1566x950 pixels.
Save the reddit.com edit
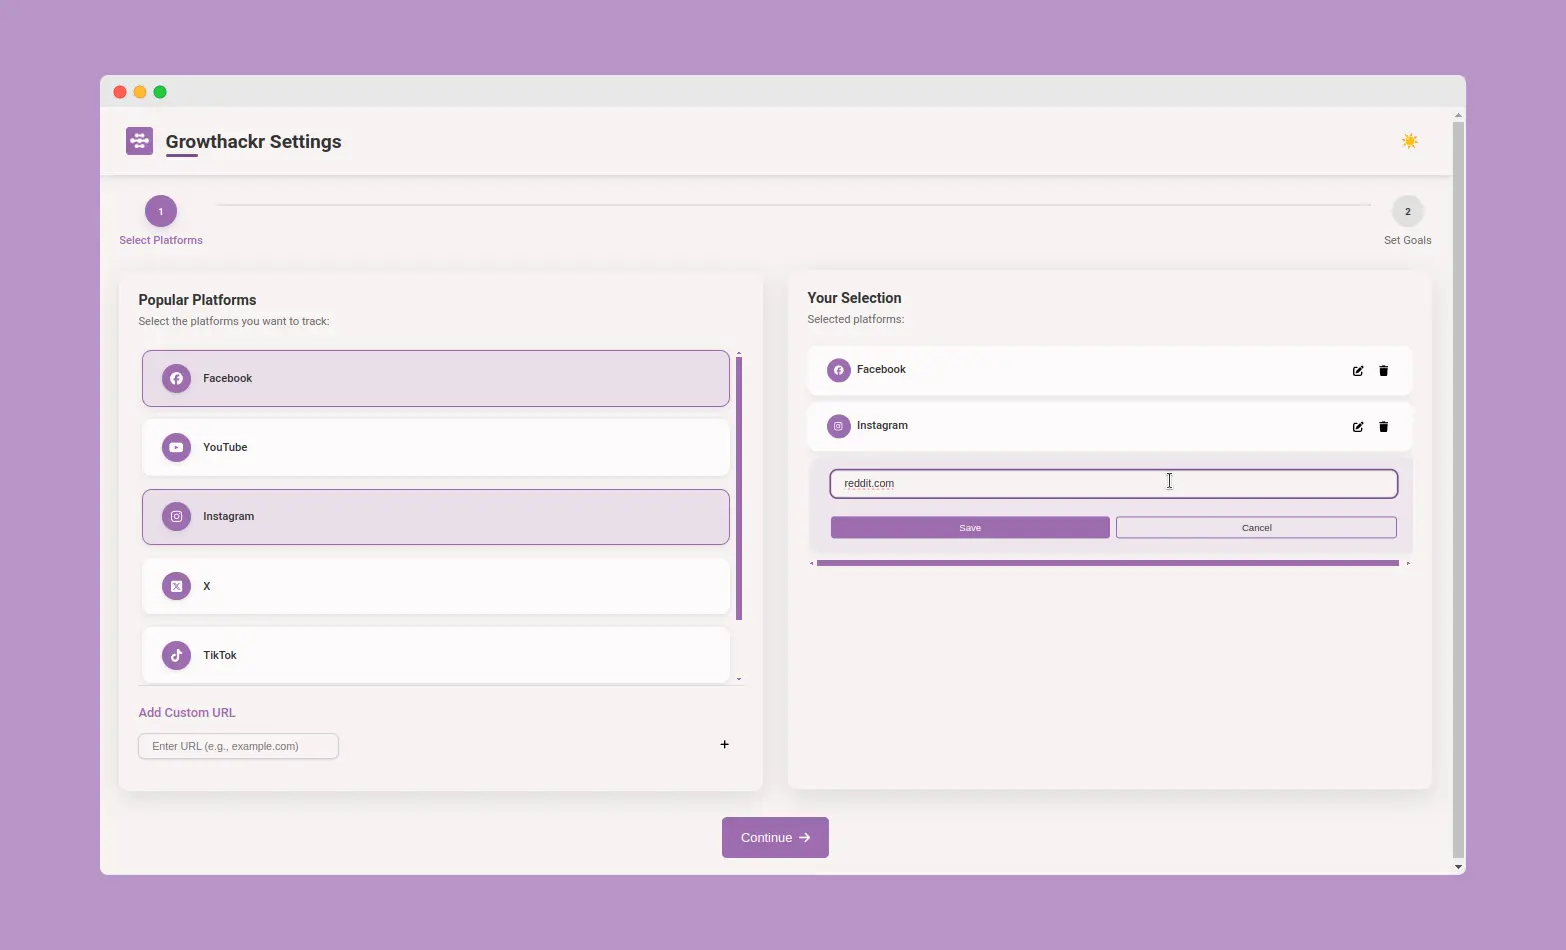click(968, 527)
